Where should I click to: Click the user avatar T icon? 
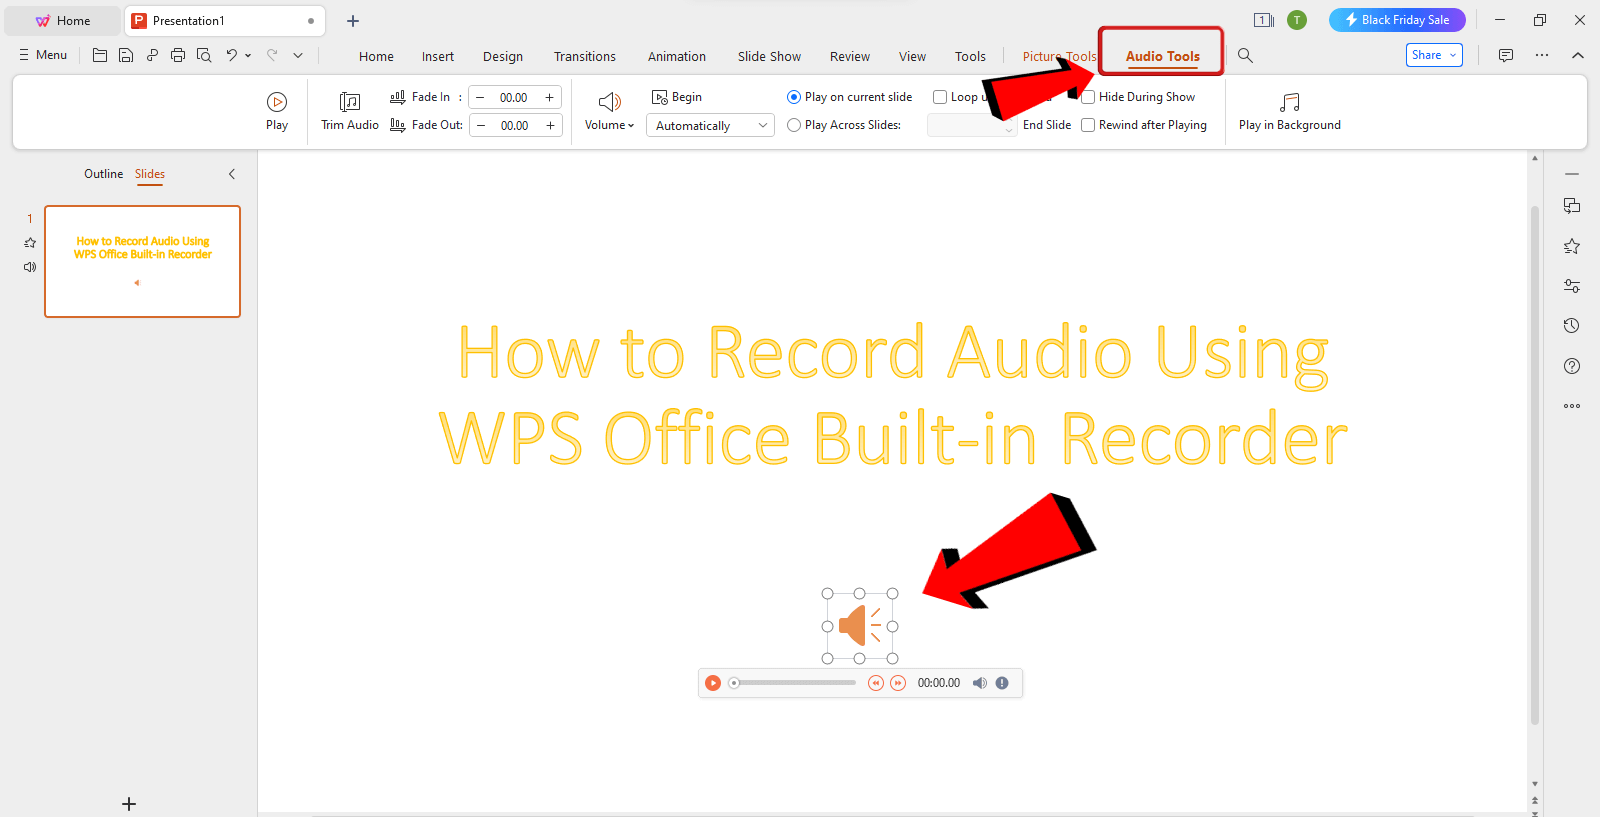tap(1297, 20)
